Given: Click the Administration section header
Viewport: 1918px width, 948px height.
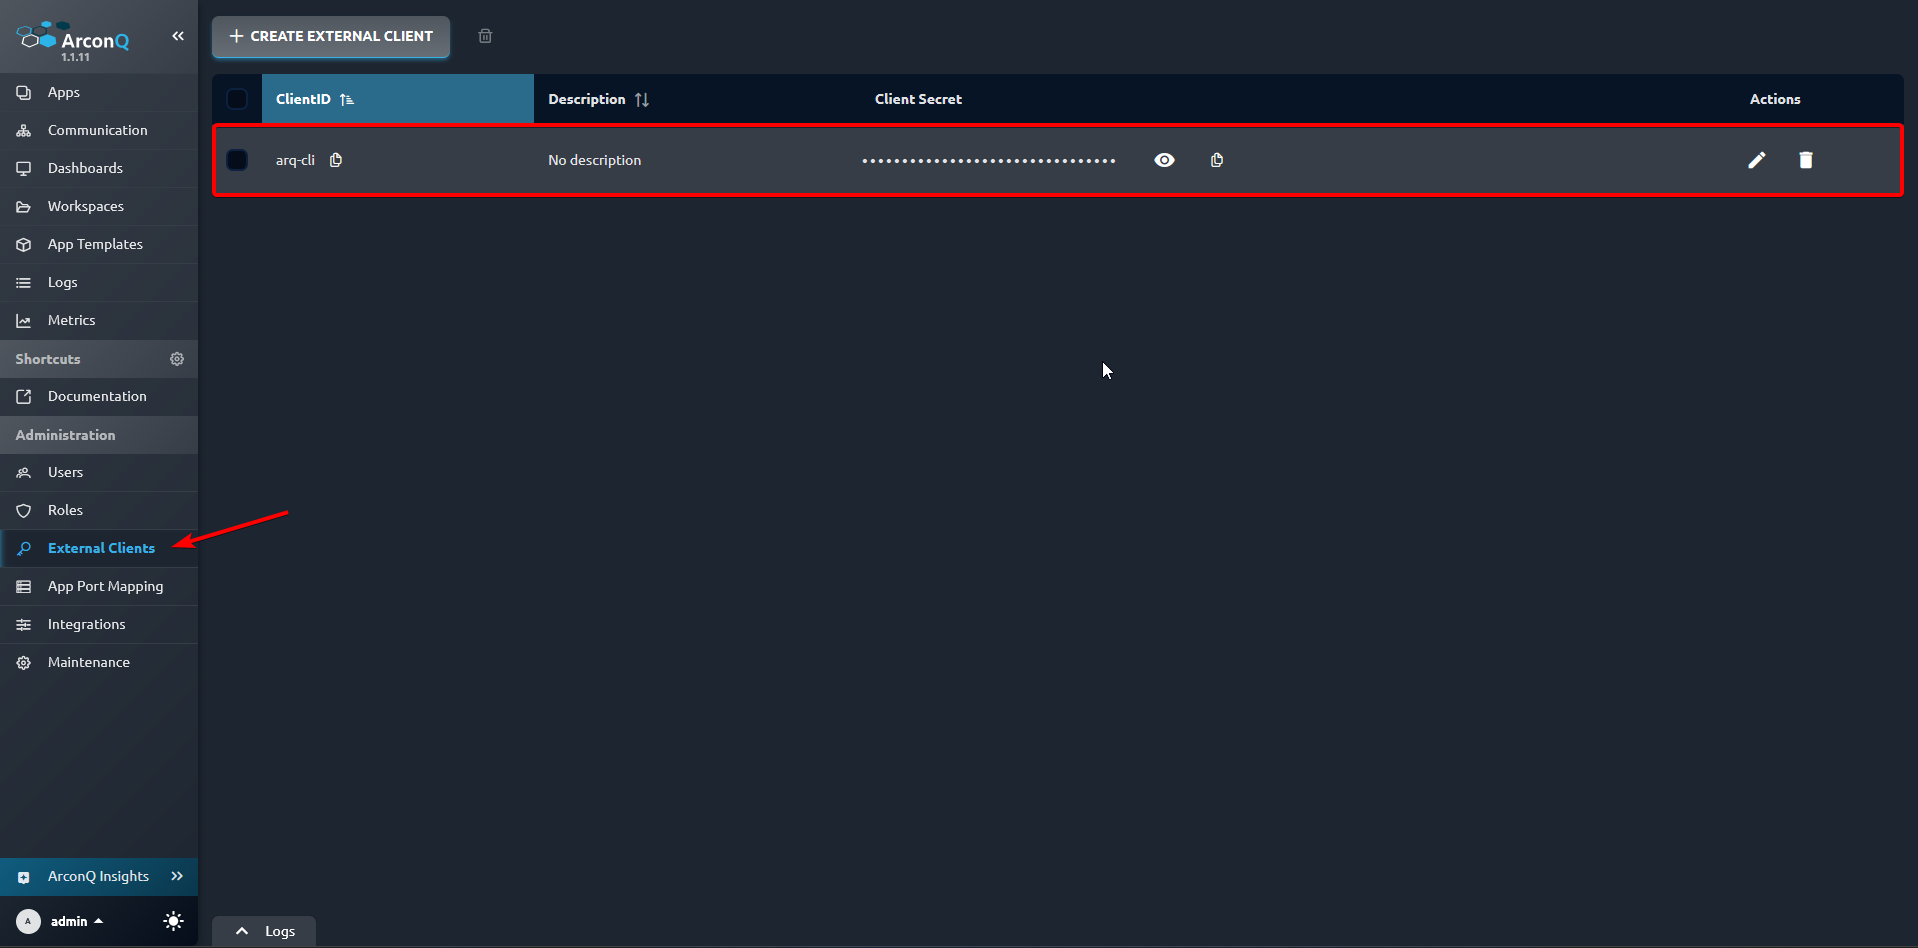Looking at the screenshot, I should point(99,435).
